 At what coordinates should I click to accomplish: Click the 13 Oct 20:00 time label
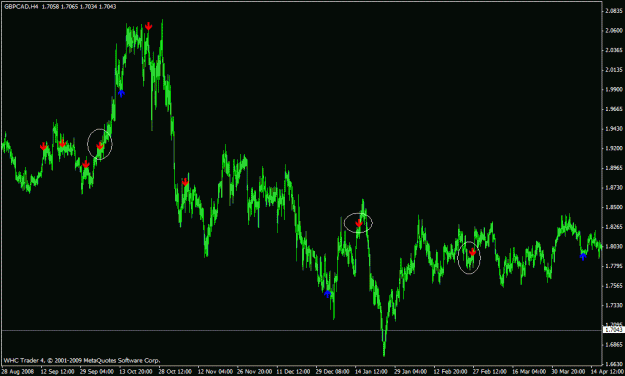pyautogui.click(x=136, y=372)
